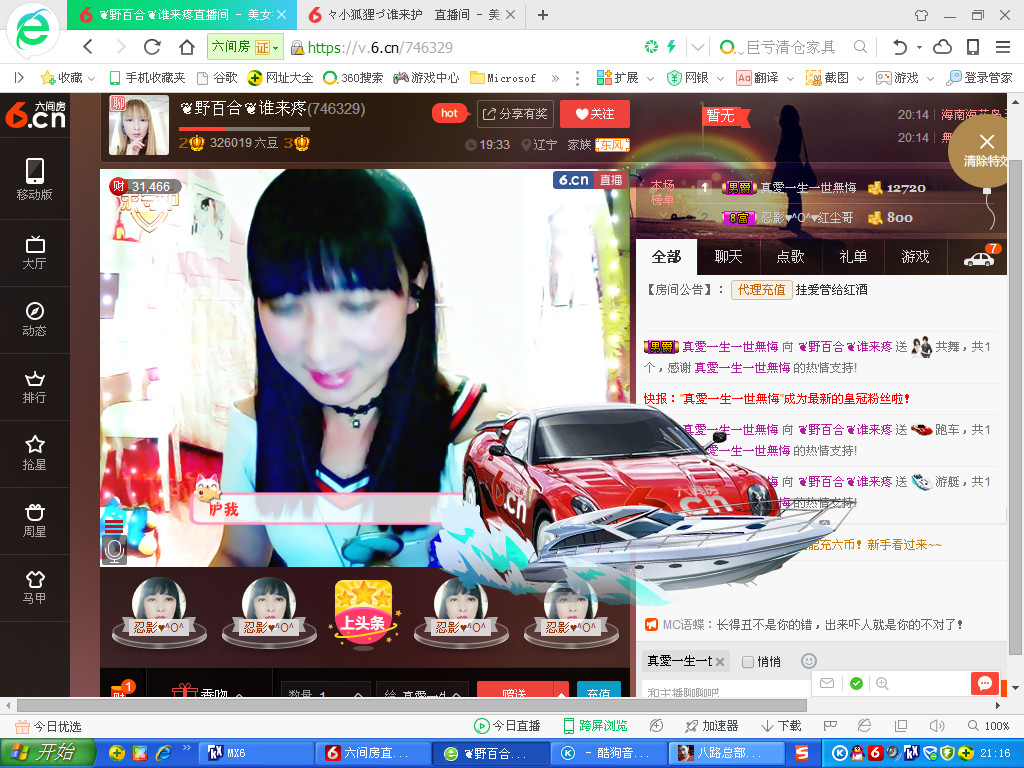1024x768 pixels.
Task: Click 分享有奖 share button
Action: pos(515,114)
